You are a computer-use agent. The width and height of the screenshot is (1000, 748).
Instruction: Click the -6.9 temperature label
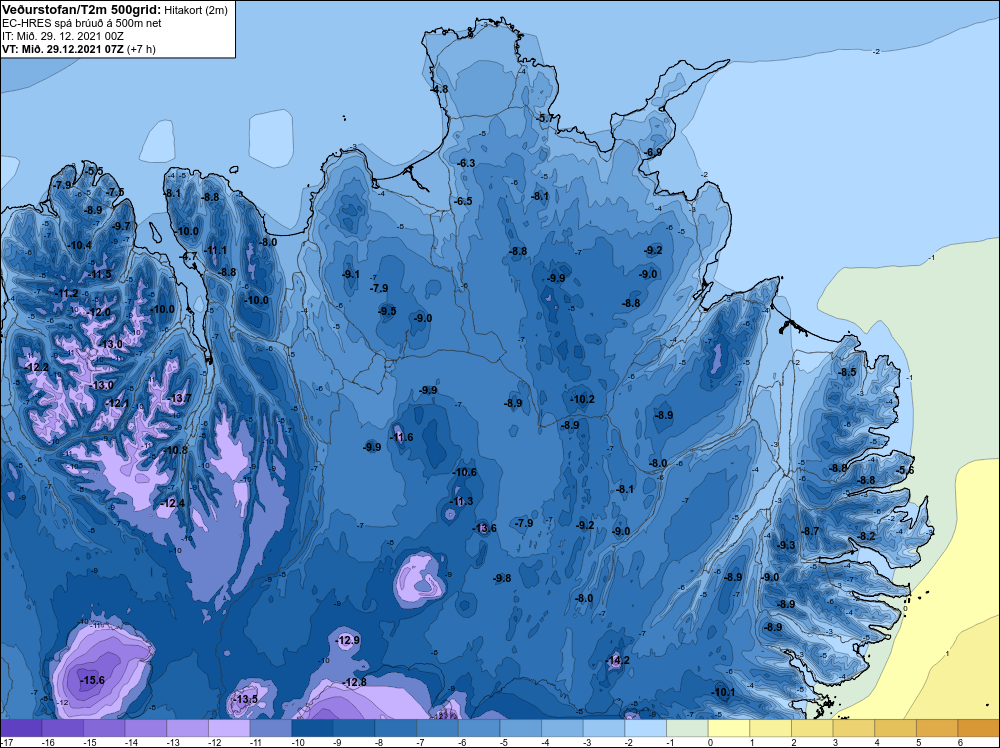pyautogui.click(x=652, y=152)
